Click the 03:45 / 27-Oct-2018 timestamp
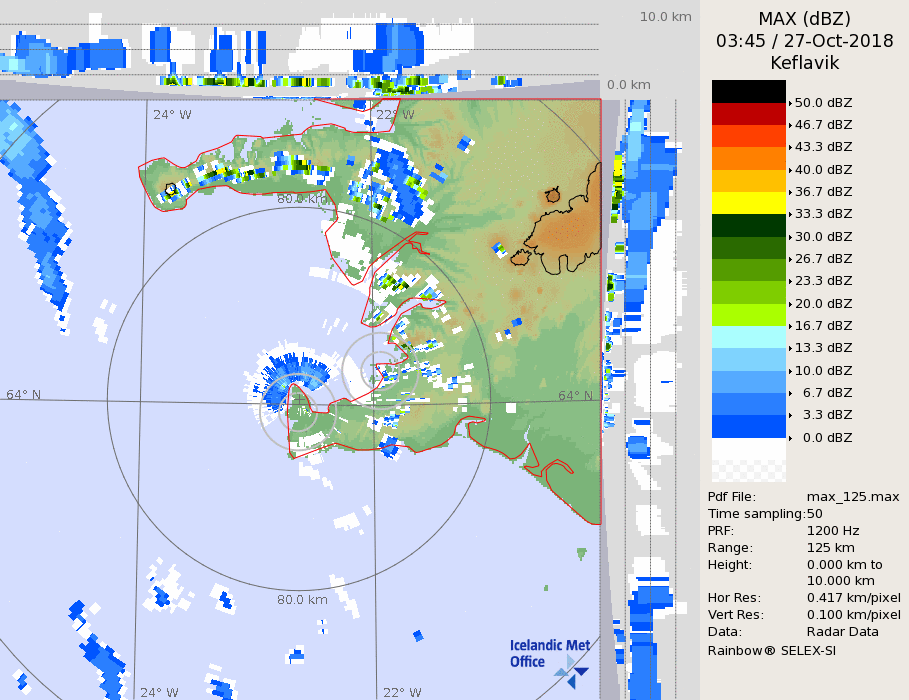The image size is (909, 700). pyautogui.click(x=804, y=41)
